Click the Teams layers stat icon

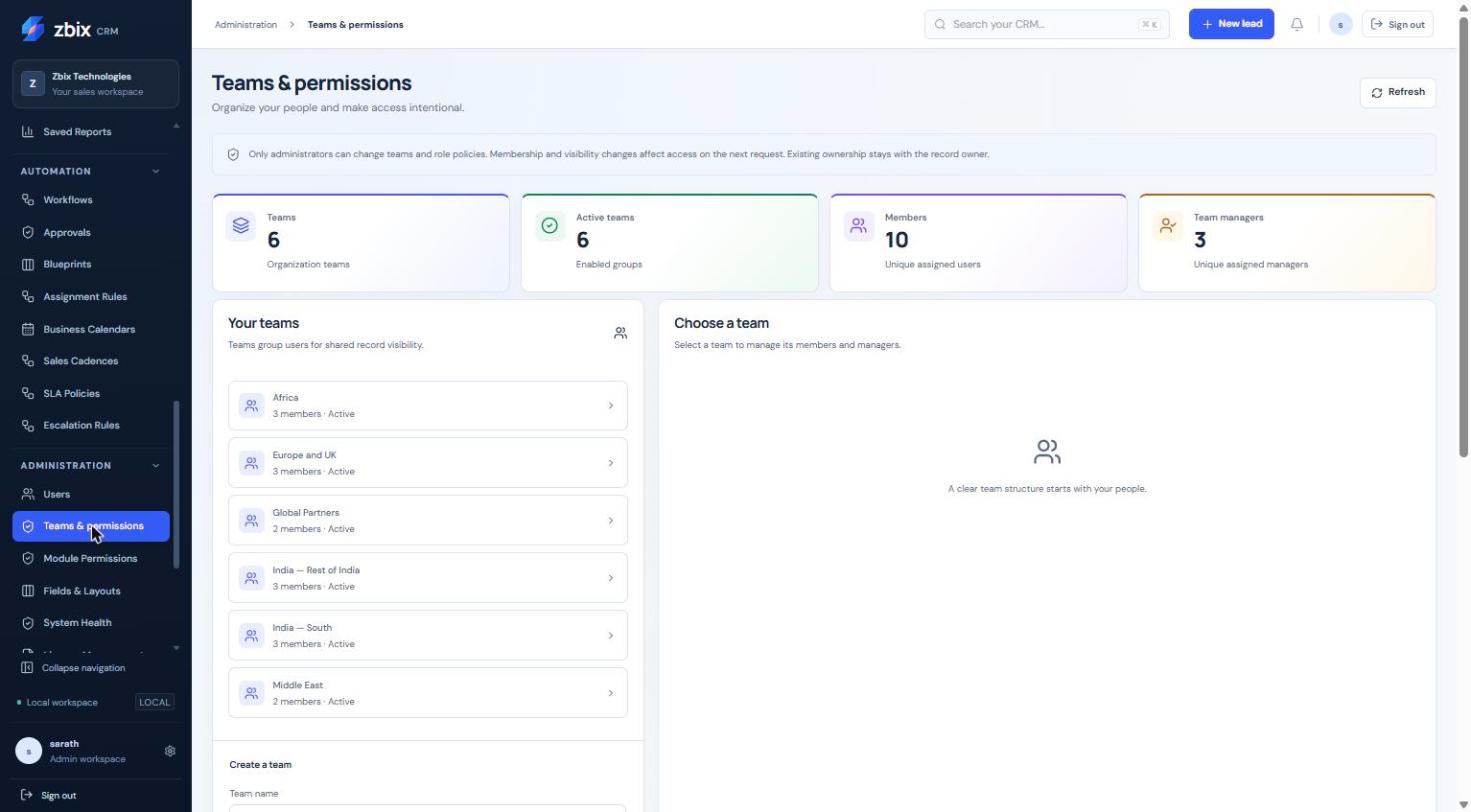click(241, 226)
